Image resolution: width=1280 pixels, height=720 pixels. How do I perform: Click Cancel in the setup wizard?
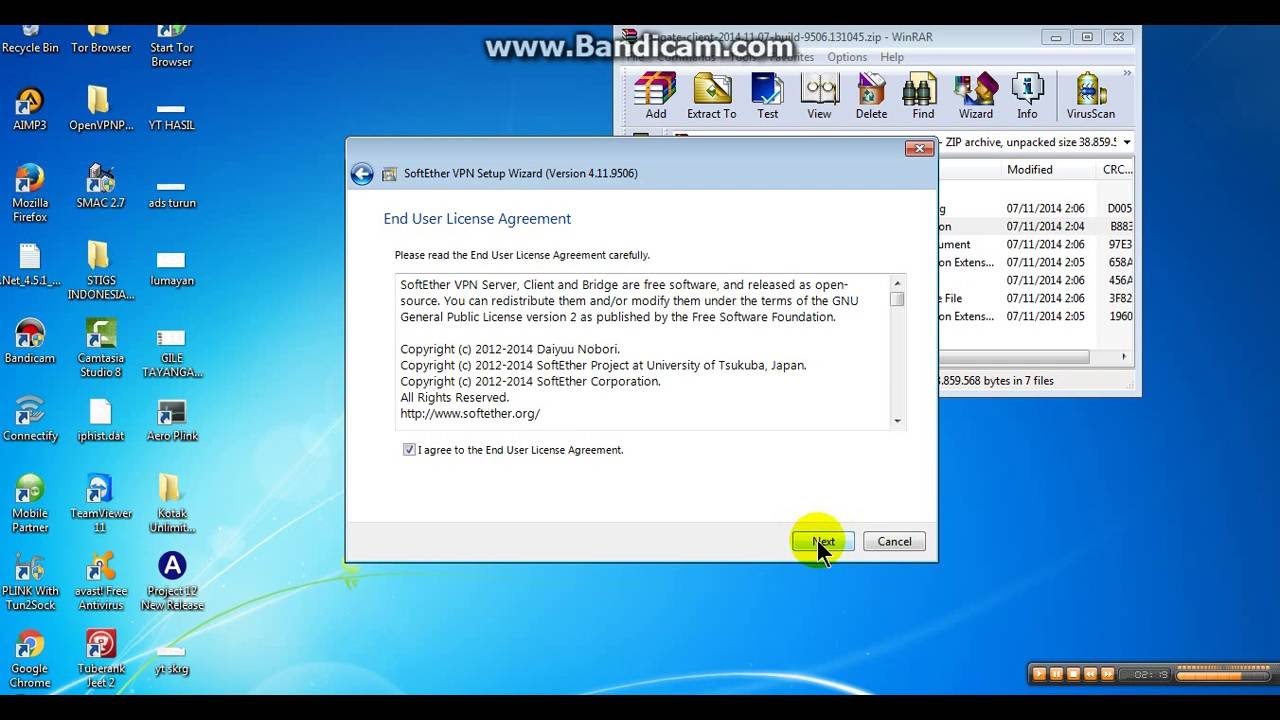(894, 542)
